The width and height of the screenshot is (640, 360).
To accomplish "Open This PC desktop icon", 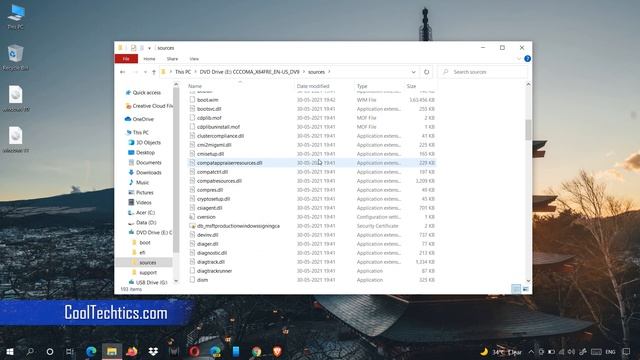I will [16, 17].
